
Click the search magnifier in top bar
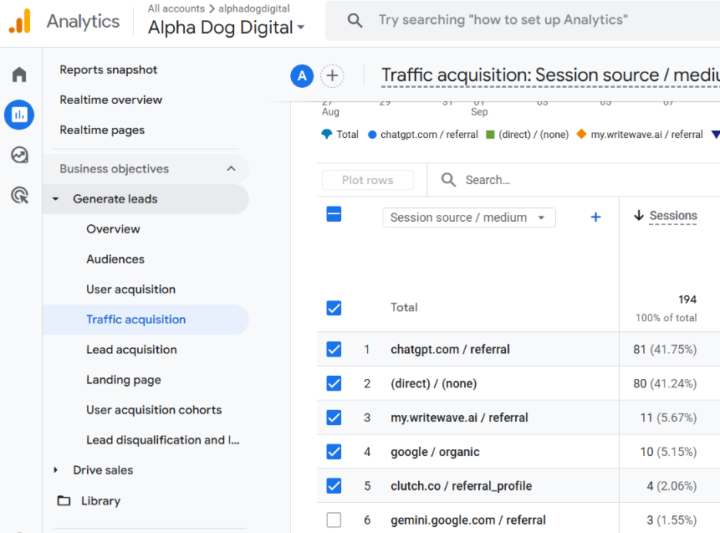tap(354, 20)
